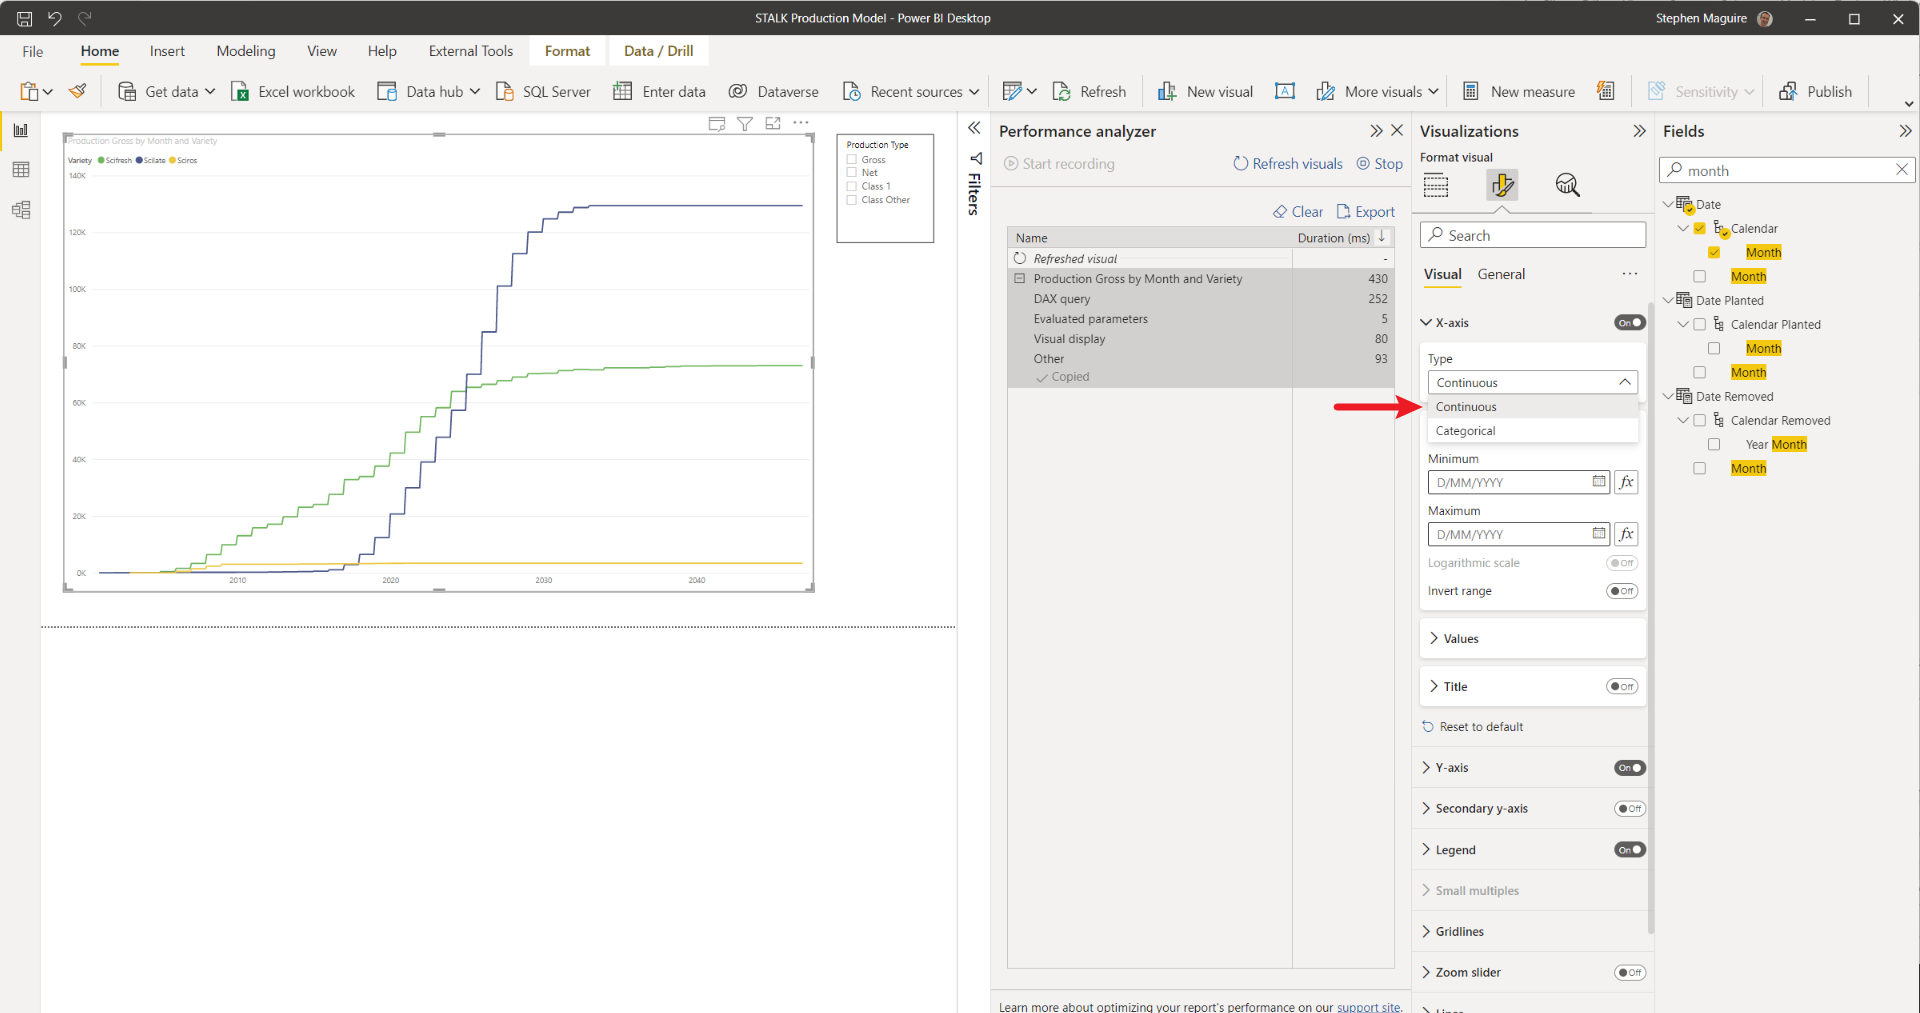Click the Text box icon
1920x1013 pixels.
(x=1285, y=91)
